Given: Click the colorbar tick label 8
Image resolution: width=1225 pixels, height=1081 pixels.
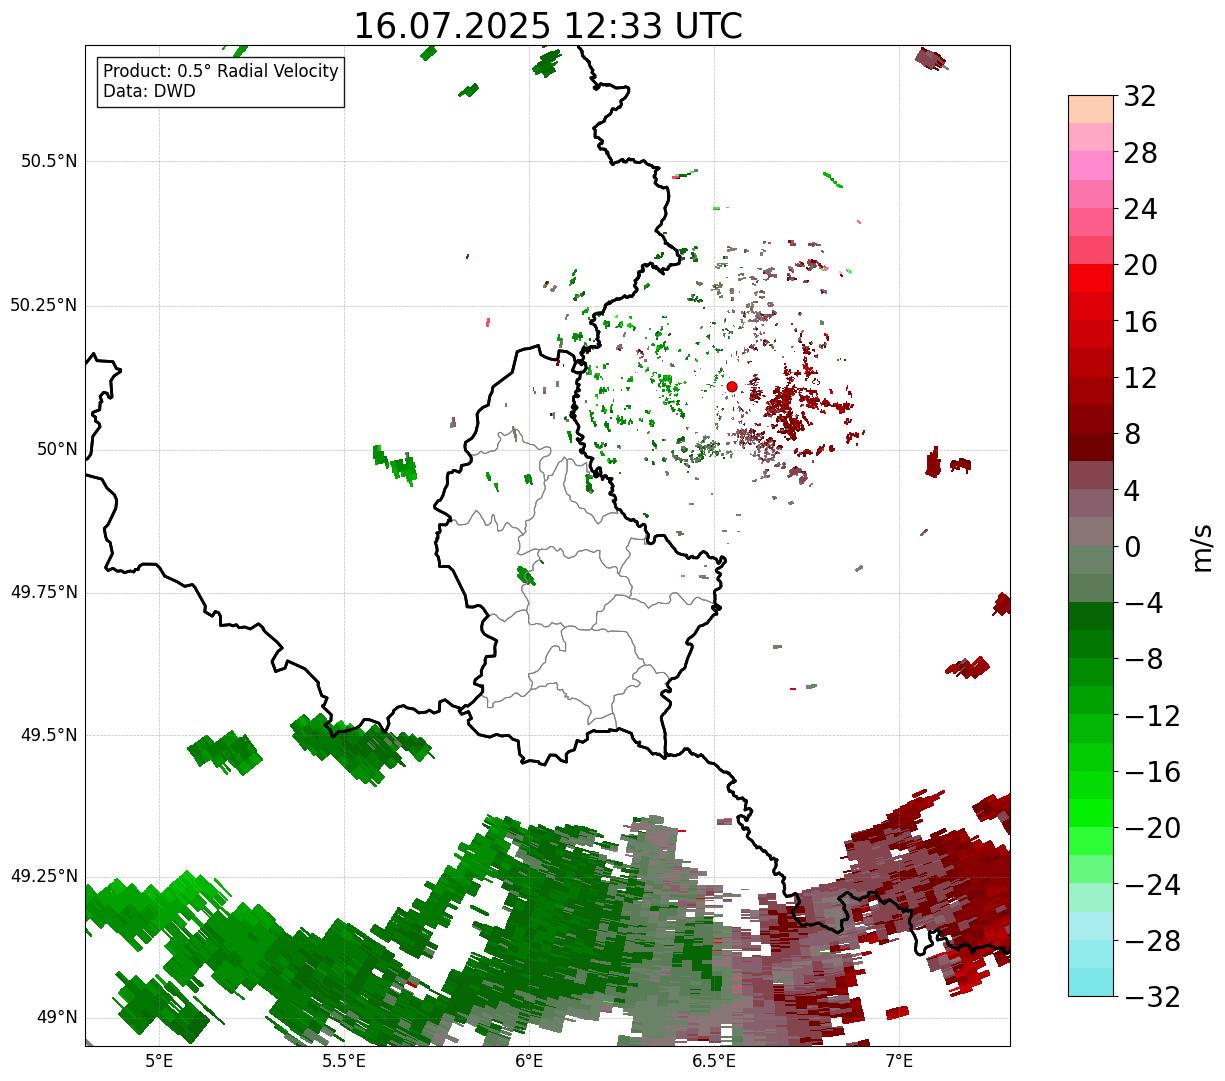Looking at the screenshot, I should click(1132, 434).
